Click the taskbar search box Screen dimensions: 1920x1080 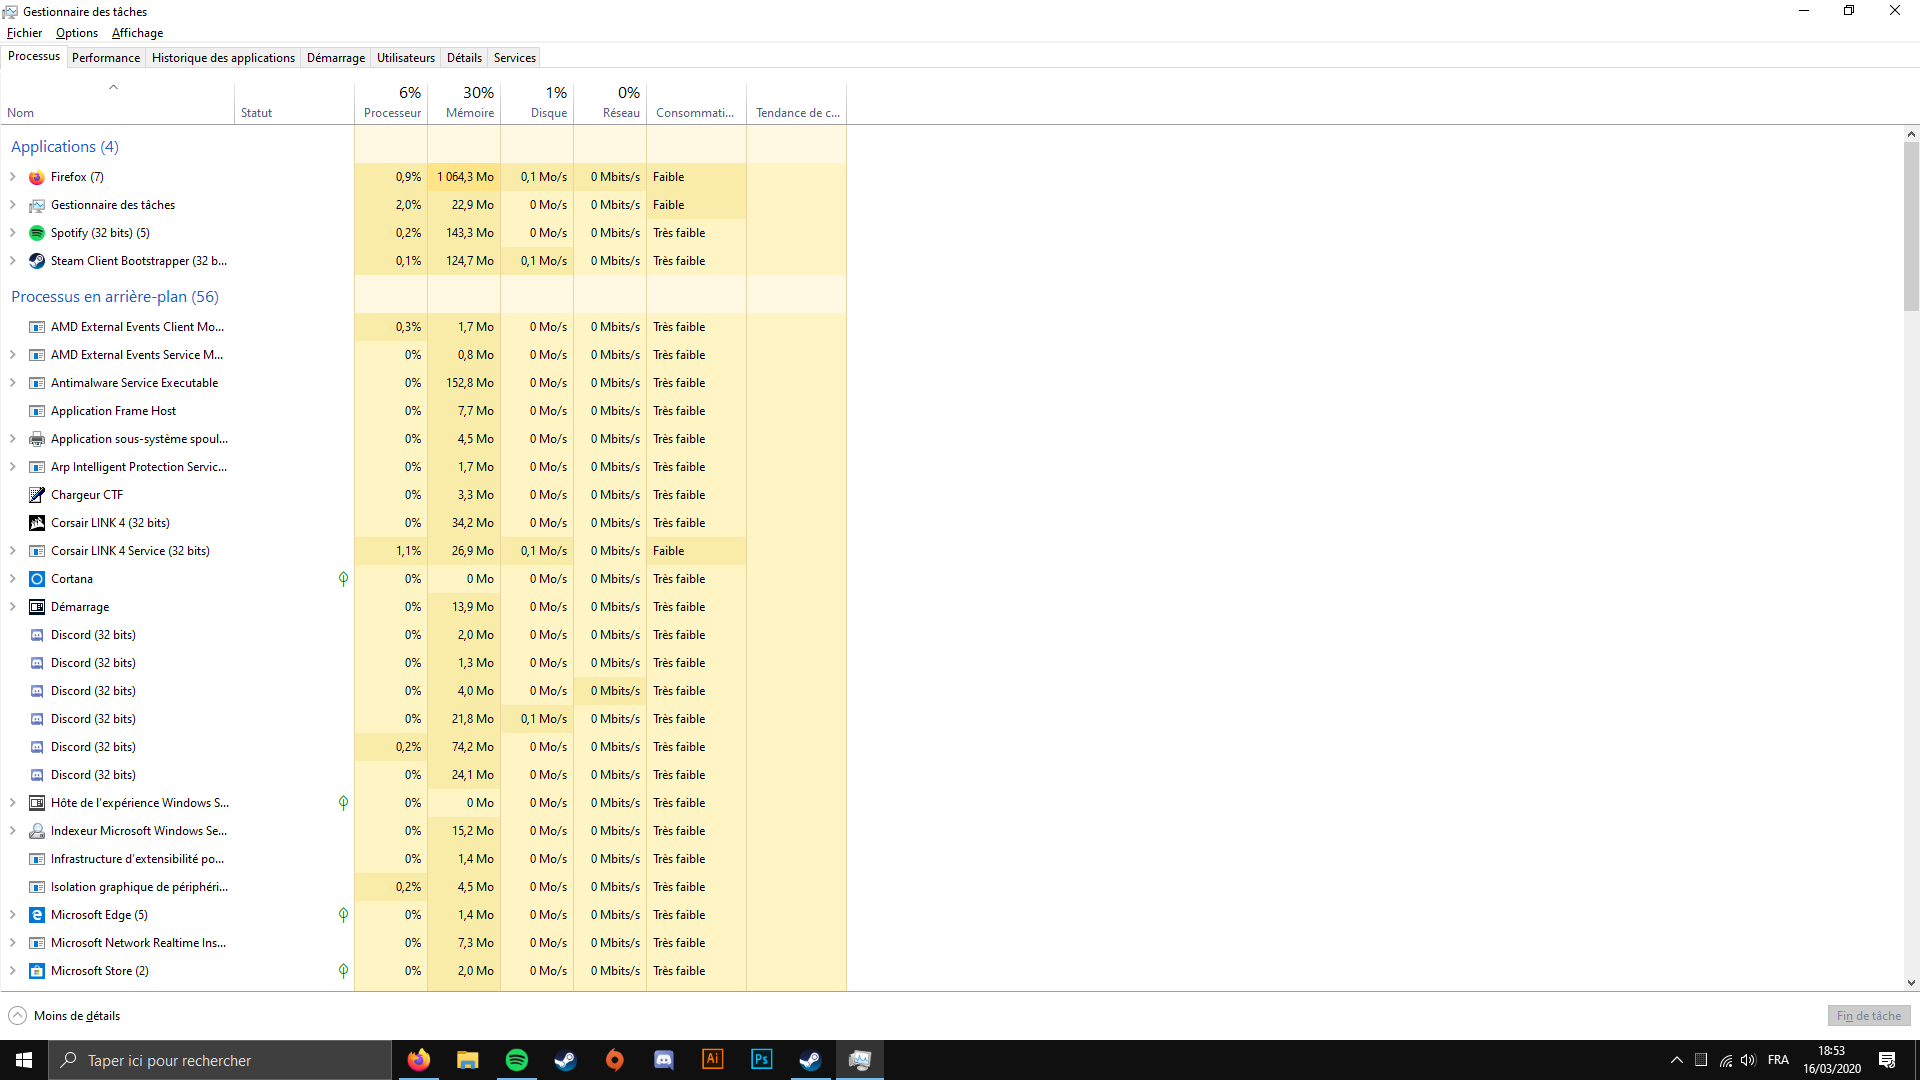pyautogui.click(x=220, y=1060)
